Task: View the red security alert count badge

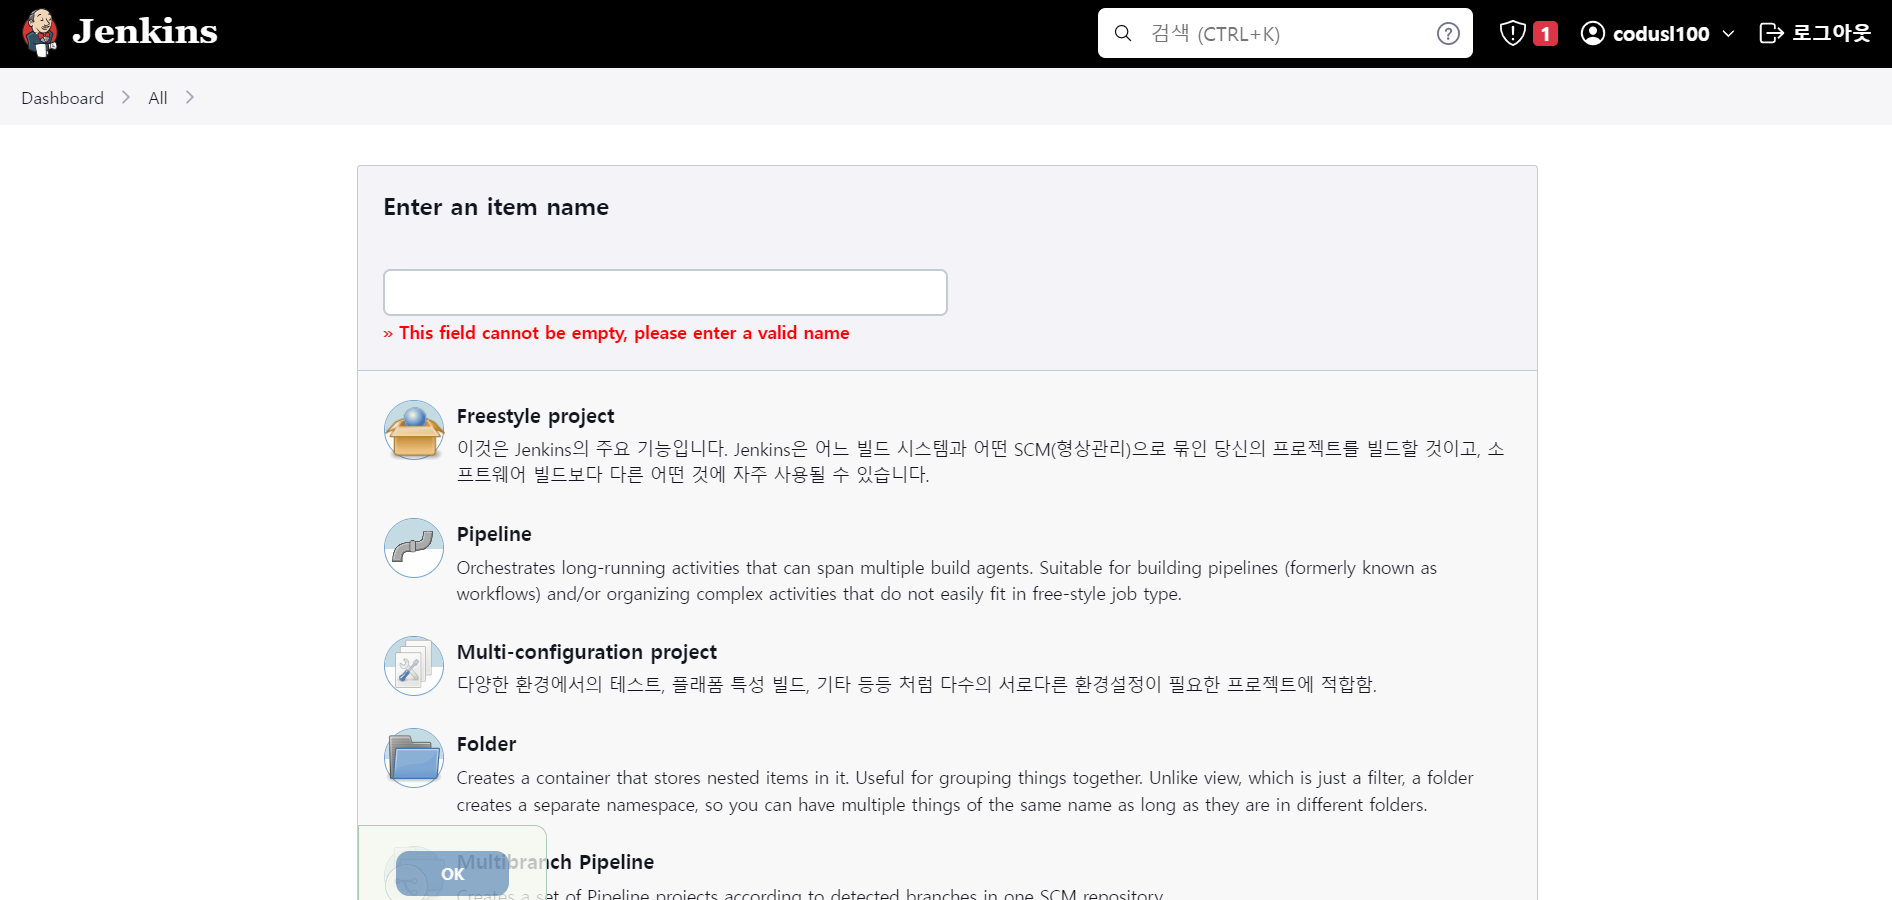Action: click(x=1545, y=34)
